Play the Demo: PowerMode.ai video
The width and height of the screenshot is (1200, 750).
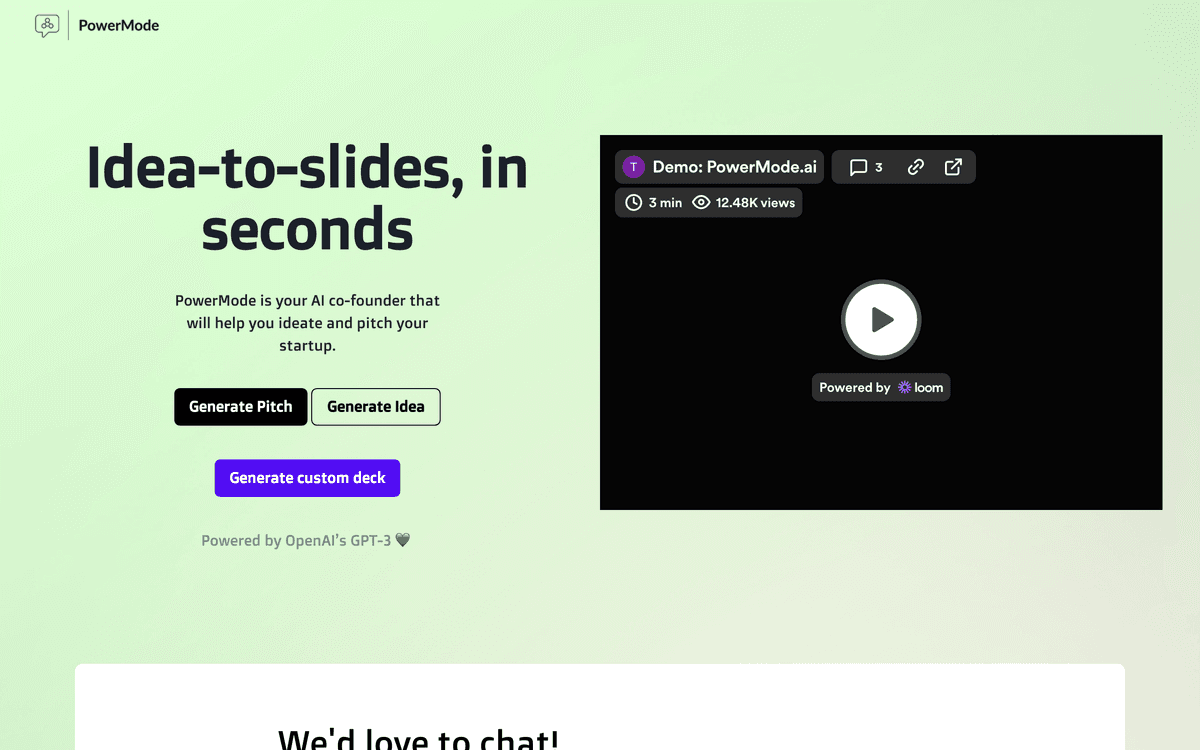point(881,320)
